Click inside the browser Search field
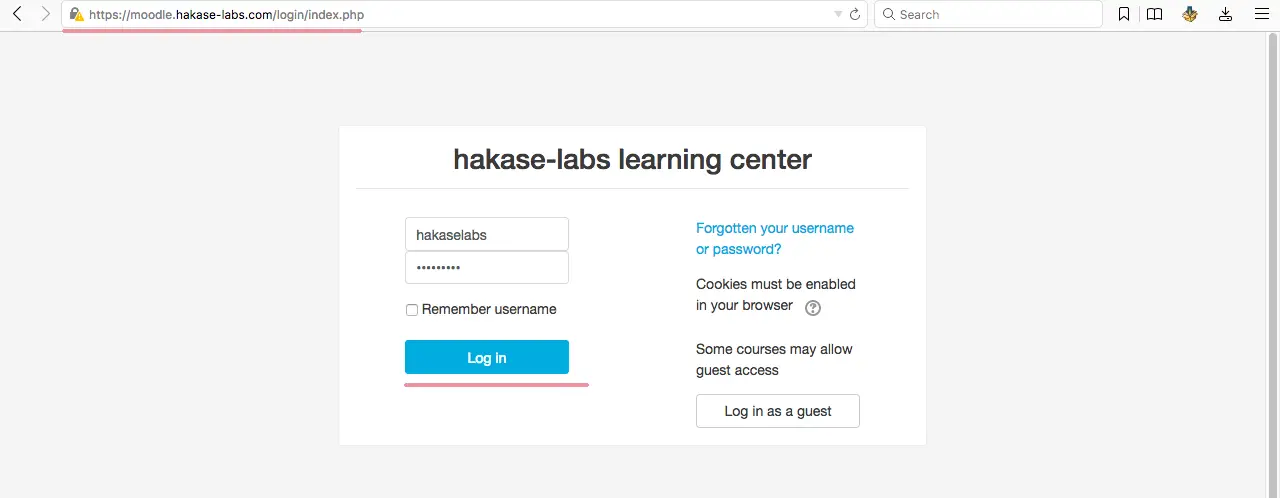1280x498 pixels. pyautogui.click(x=988, y=14)
